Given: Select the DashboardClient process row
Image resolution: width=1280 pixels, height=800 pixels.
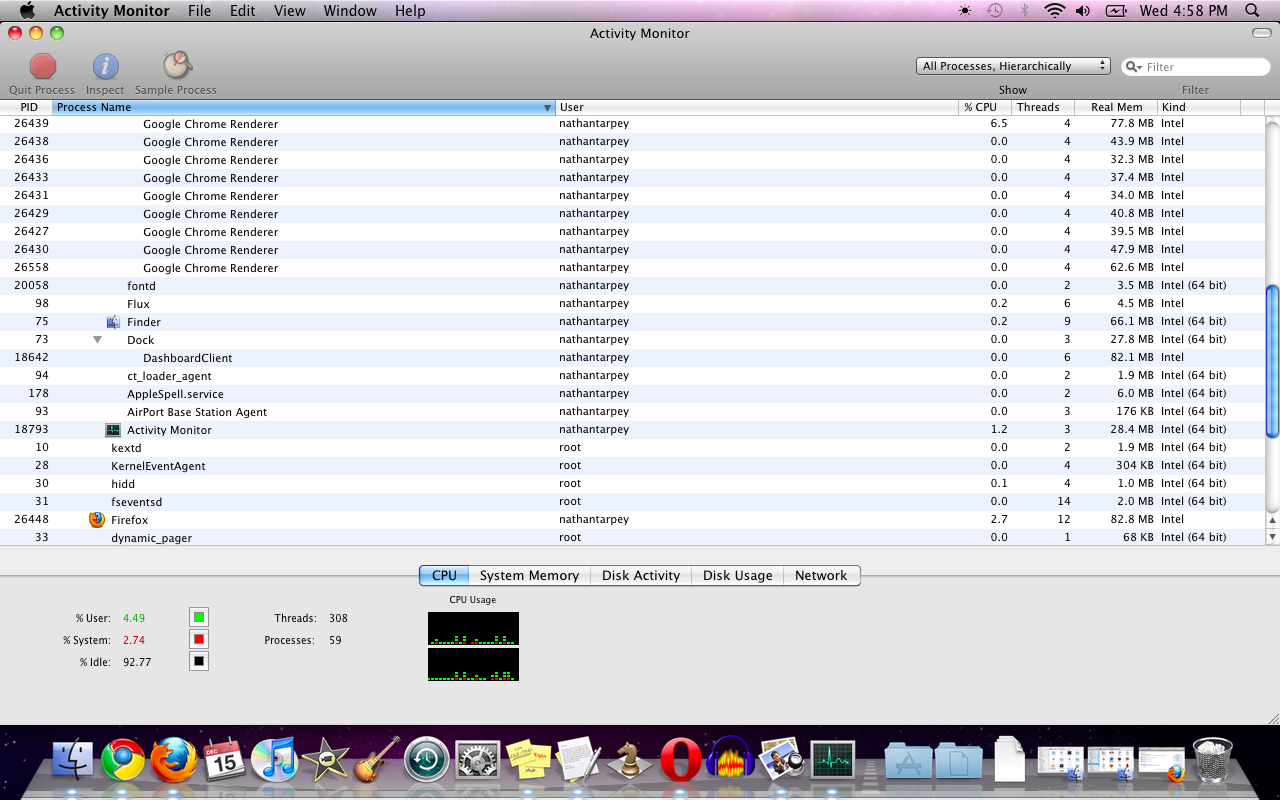Looking at the screenshot, I should (x=632, y=358).
